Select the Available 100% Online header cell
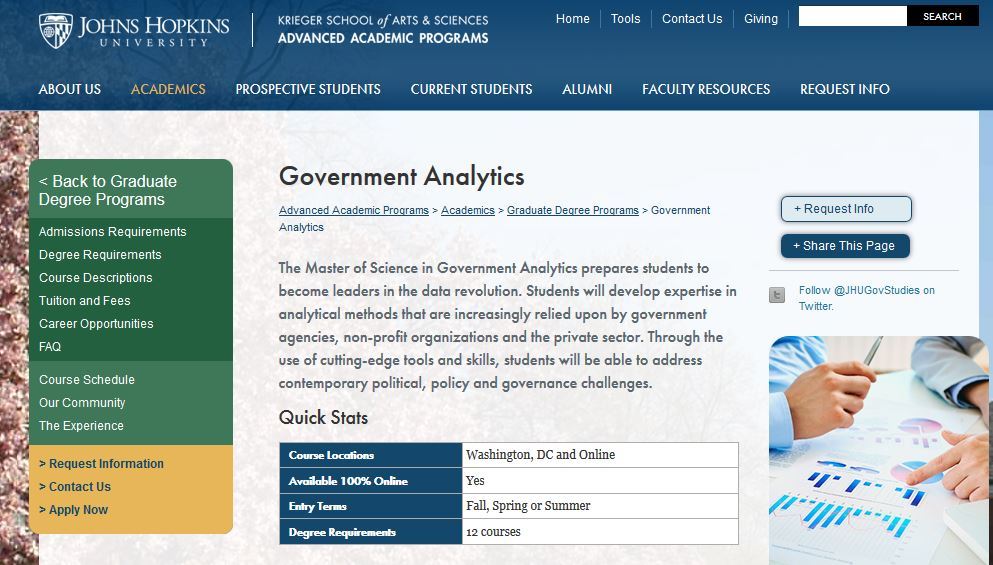The image size is (993, 565). (x=371, y=481)
